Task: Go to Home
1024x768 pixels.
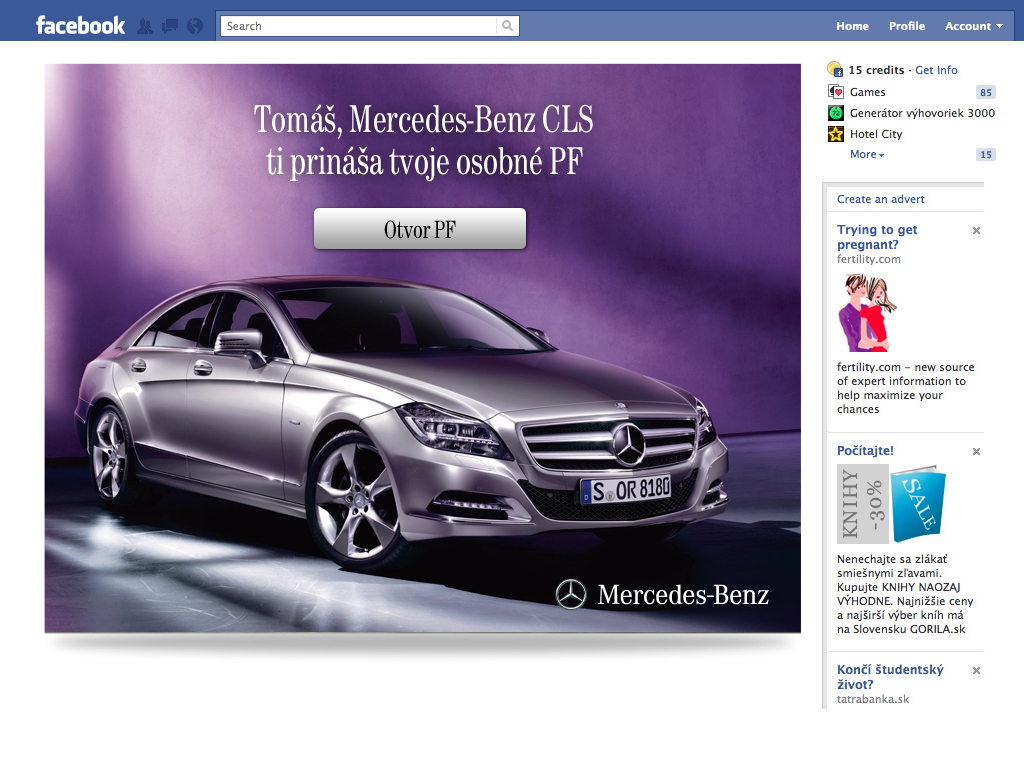Action: click(852, 26)
